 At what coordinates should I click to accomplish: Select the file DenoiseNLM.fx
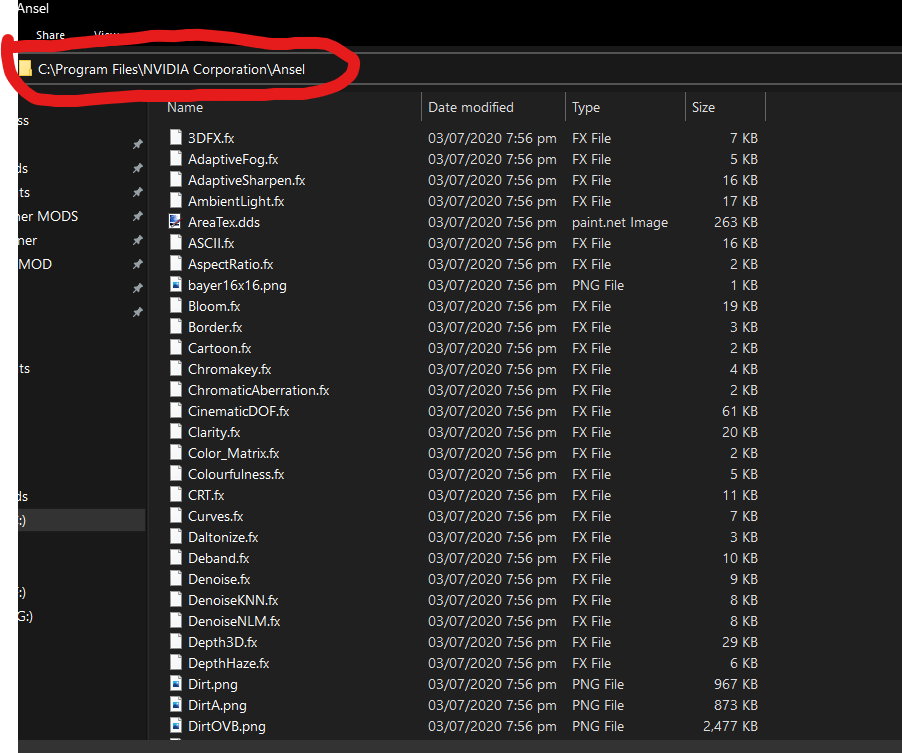234,621
